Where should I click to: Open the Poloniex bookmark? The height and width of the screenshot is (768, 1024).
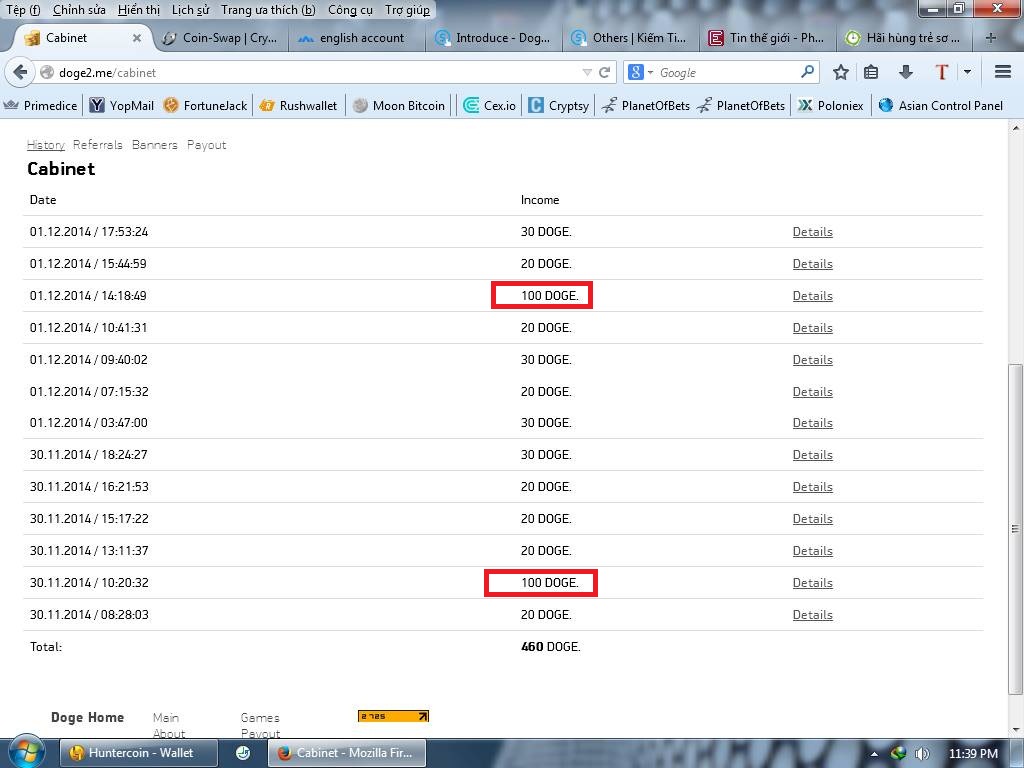point(831,105)
